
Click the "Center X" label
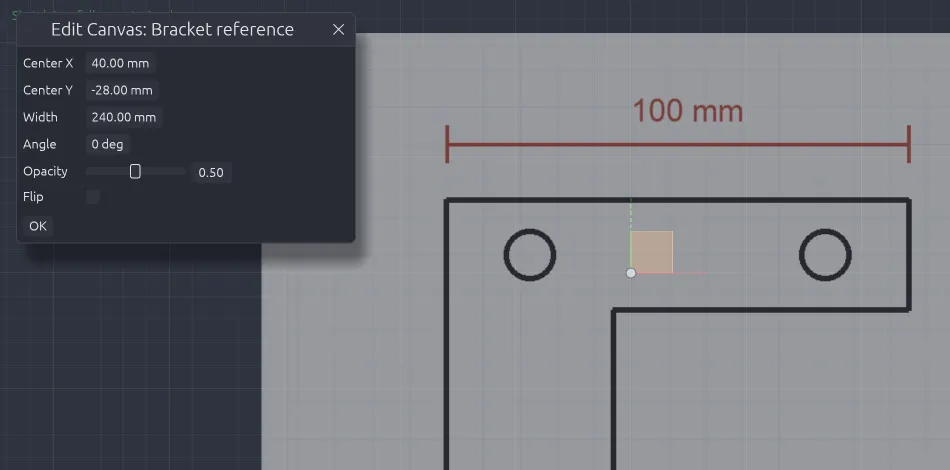(48, 63)
